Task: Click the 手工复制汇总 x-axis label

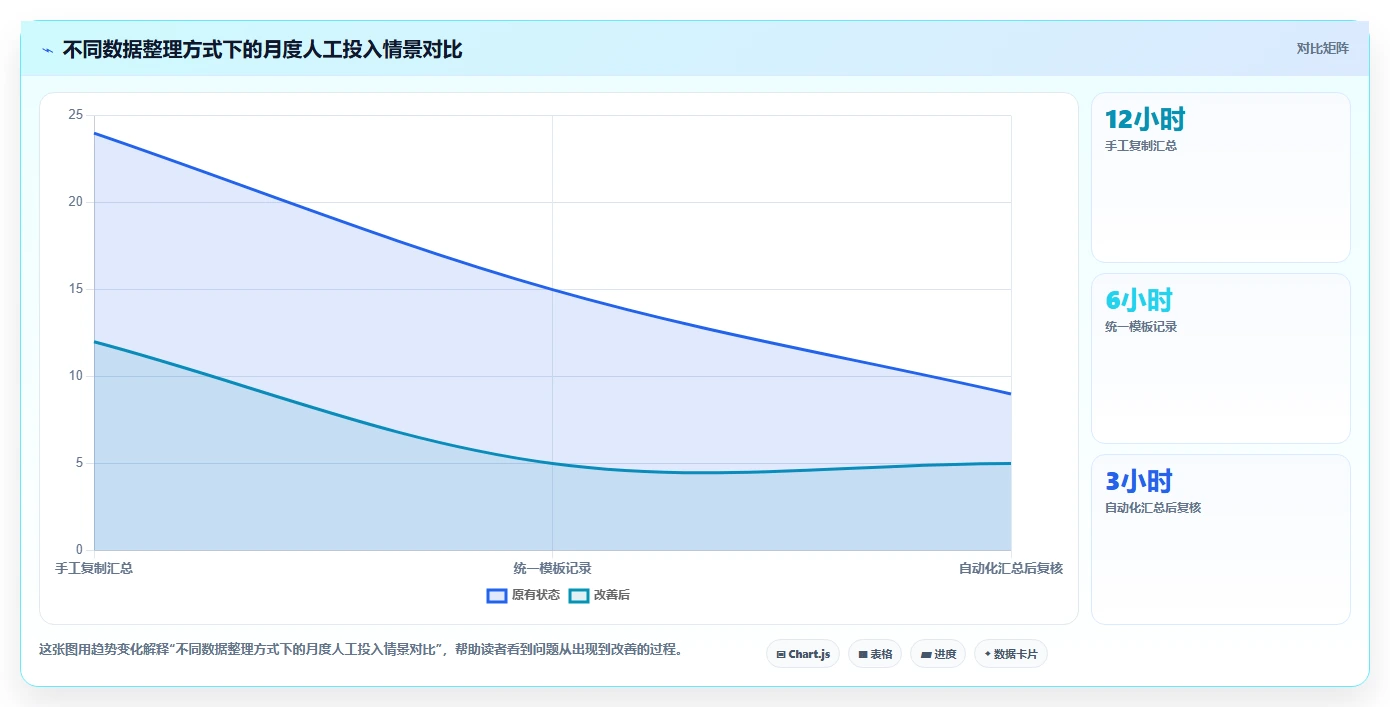Action: click(x=94, y=568)
